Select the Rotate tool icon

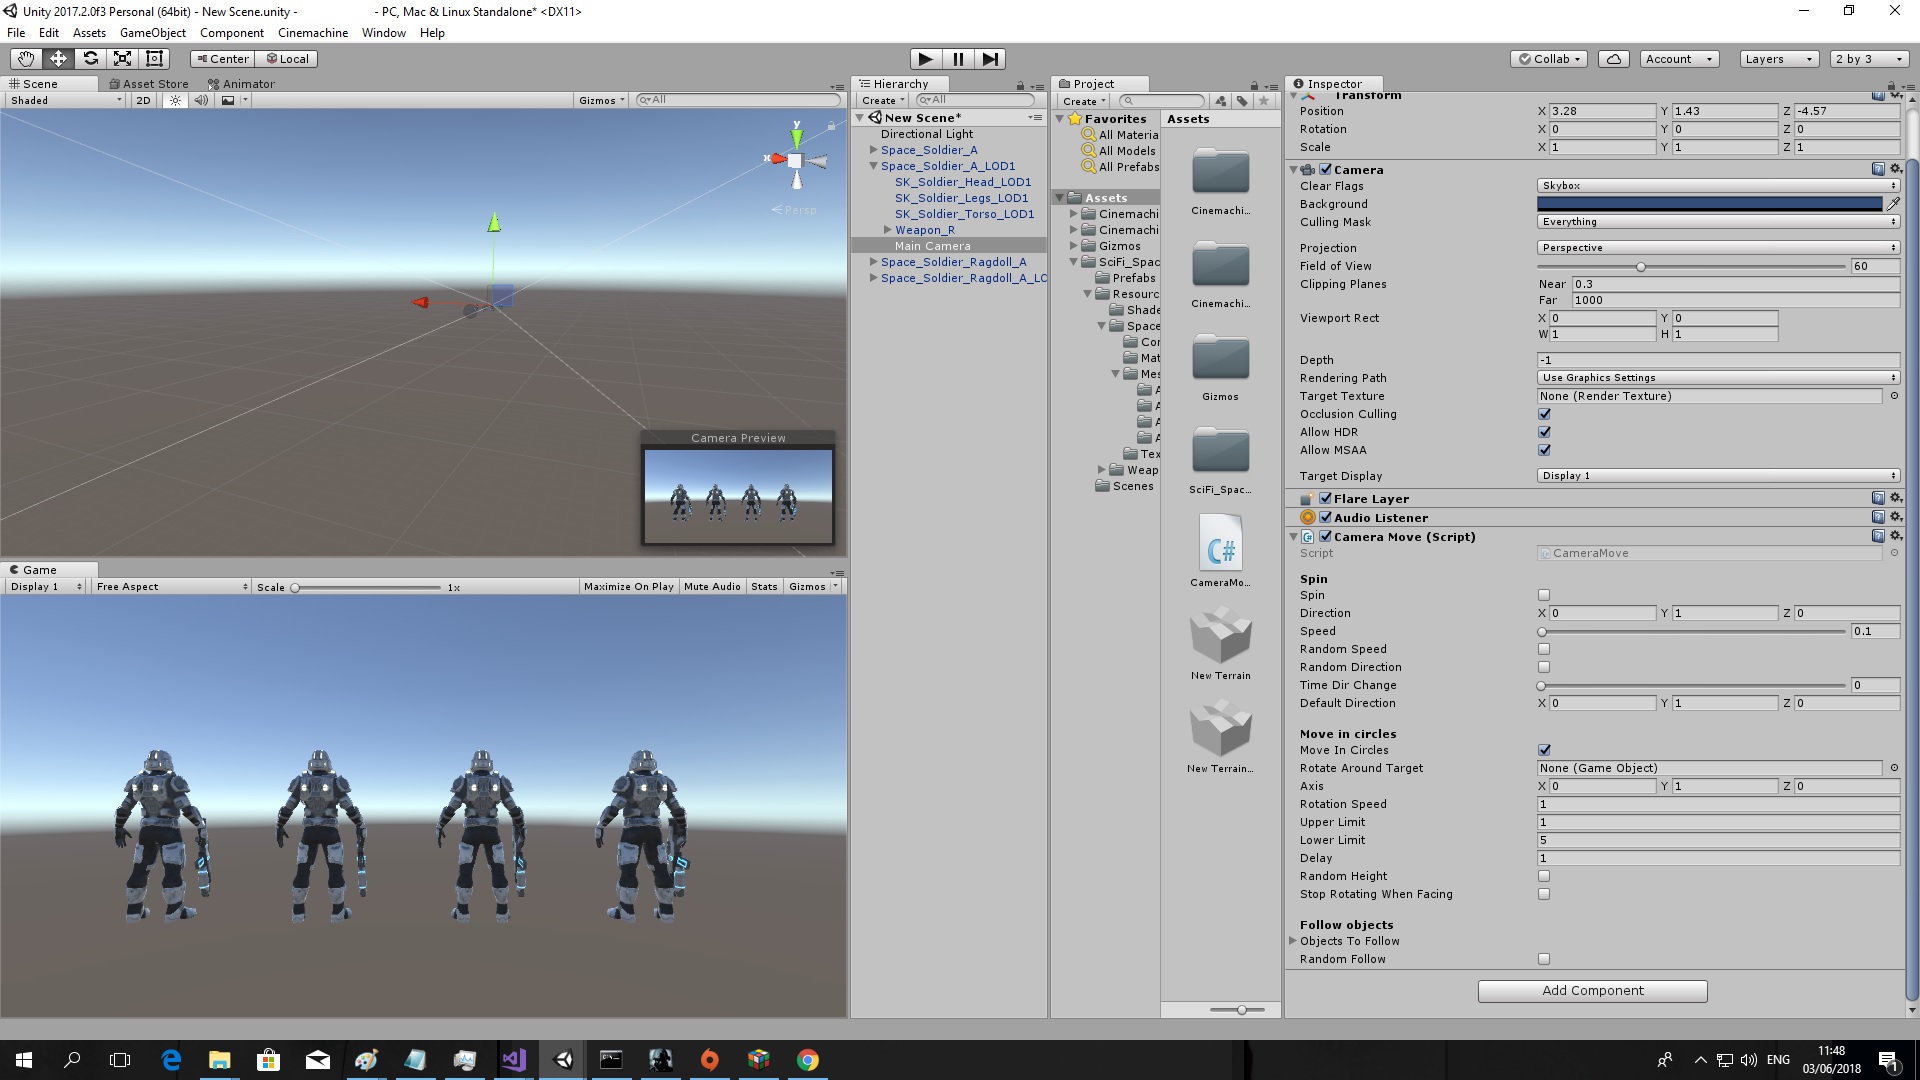click(x=90, y=59)
